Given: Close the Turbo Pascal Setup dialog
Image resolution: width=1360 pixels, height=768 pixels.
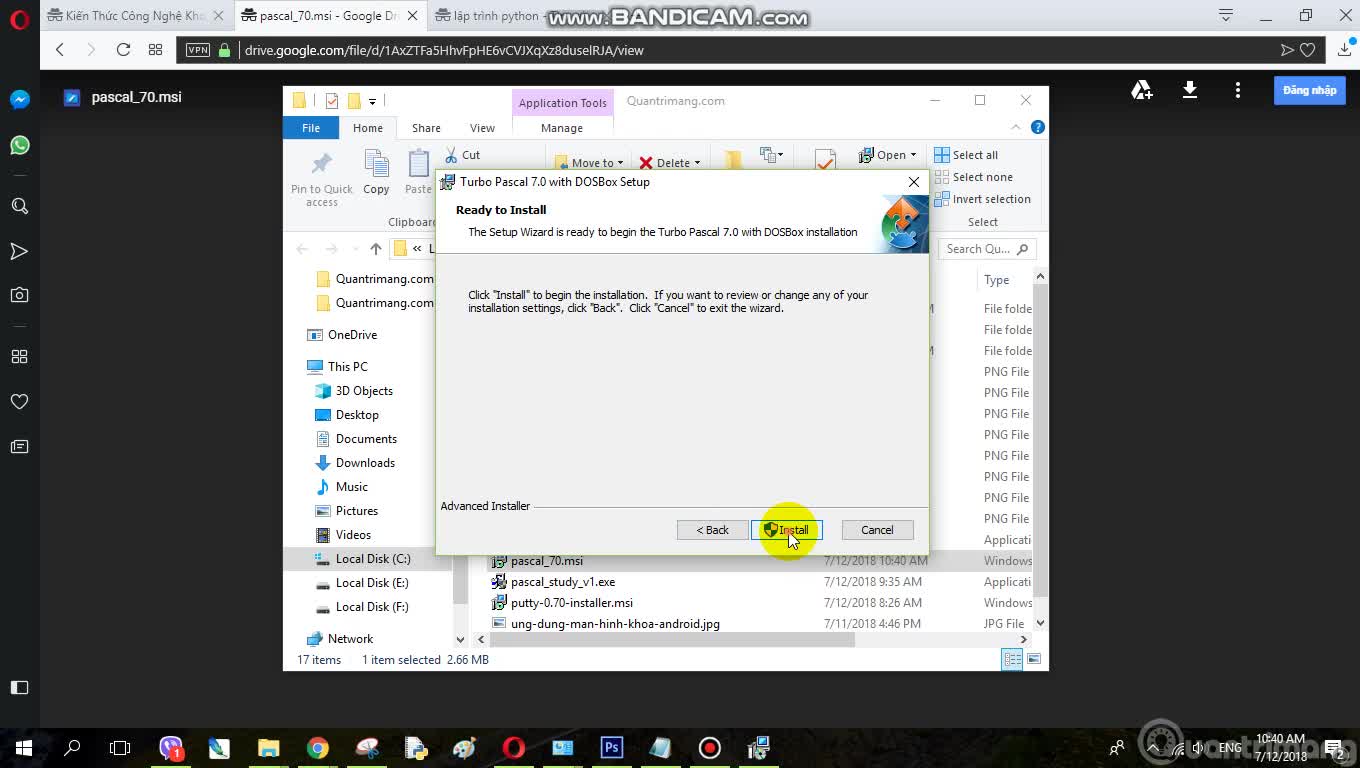Looking at the screenshot, I should (913, 182).
